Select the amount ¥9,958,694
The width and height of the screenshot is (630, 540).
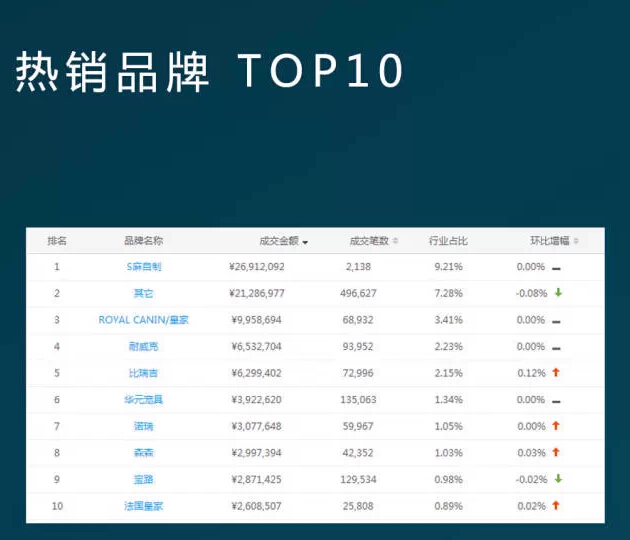tap(257, 320)
